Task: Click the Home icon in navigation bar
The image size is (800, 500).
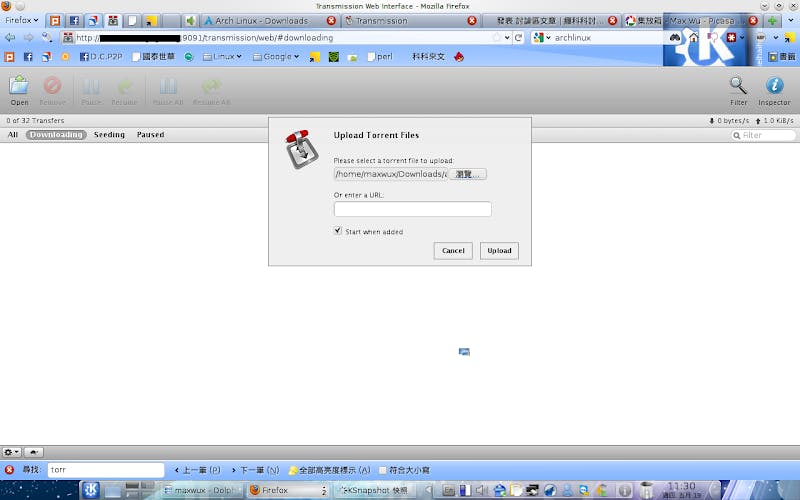Action: coord(693,38)
